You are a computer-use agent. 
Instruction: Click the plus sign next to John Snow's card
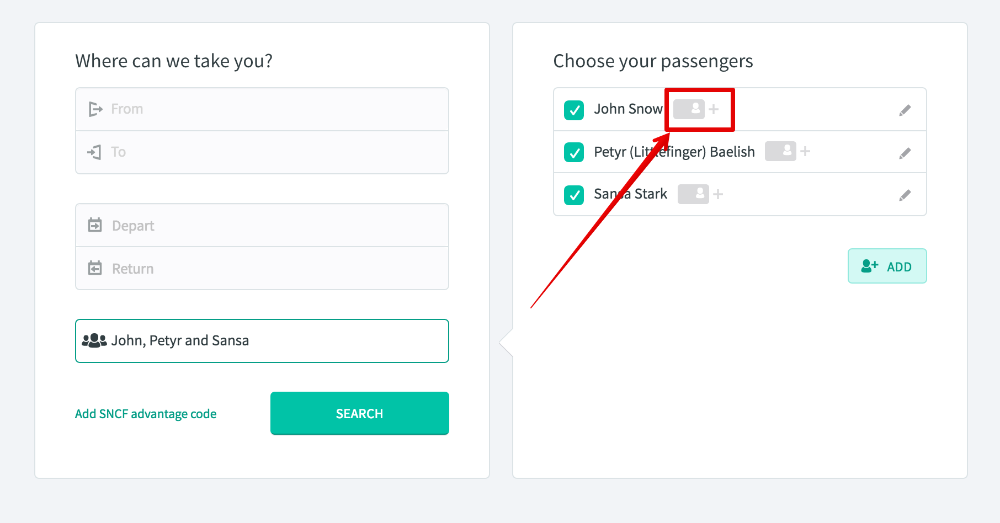pyautogui.click(x=714, y=109)
